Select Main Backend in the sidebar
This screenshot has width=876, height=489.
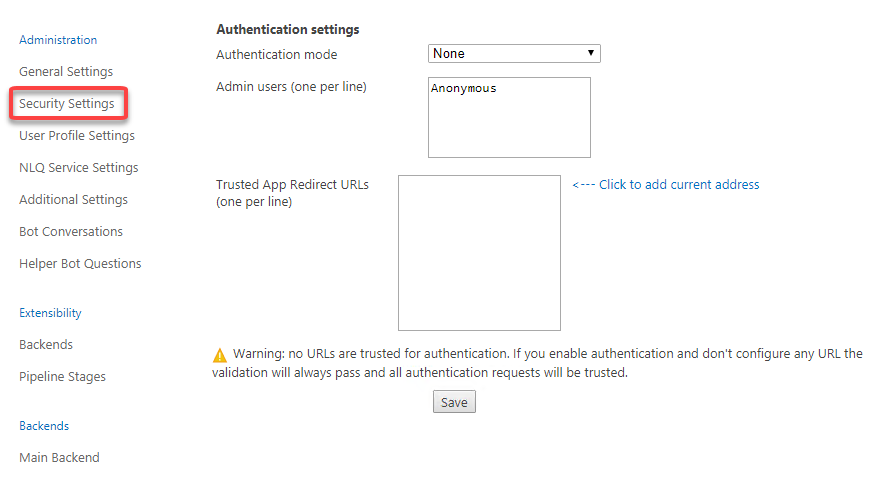tap(59, 458)
